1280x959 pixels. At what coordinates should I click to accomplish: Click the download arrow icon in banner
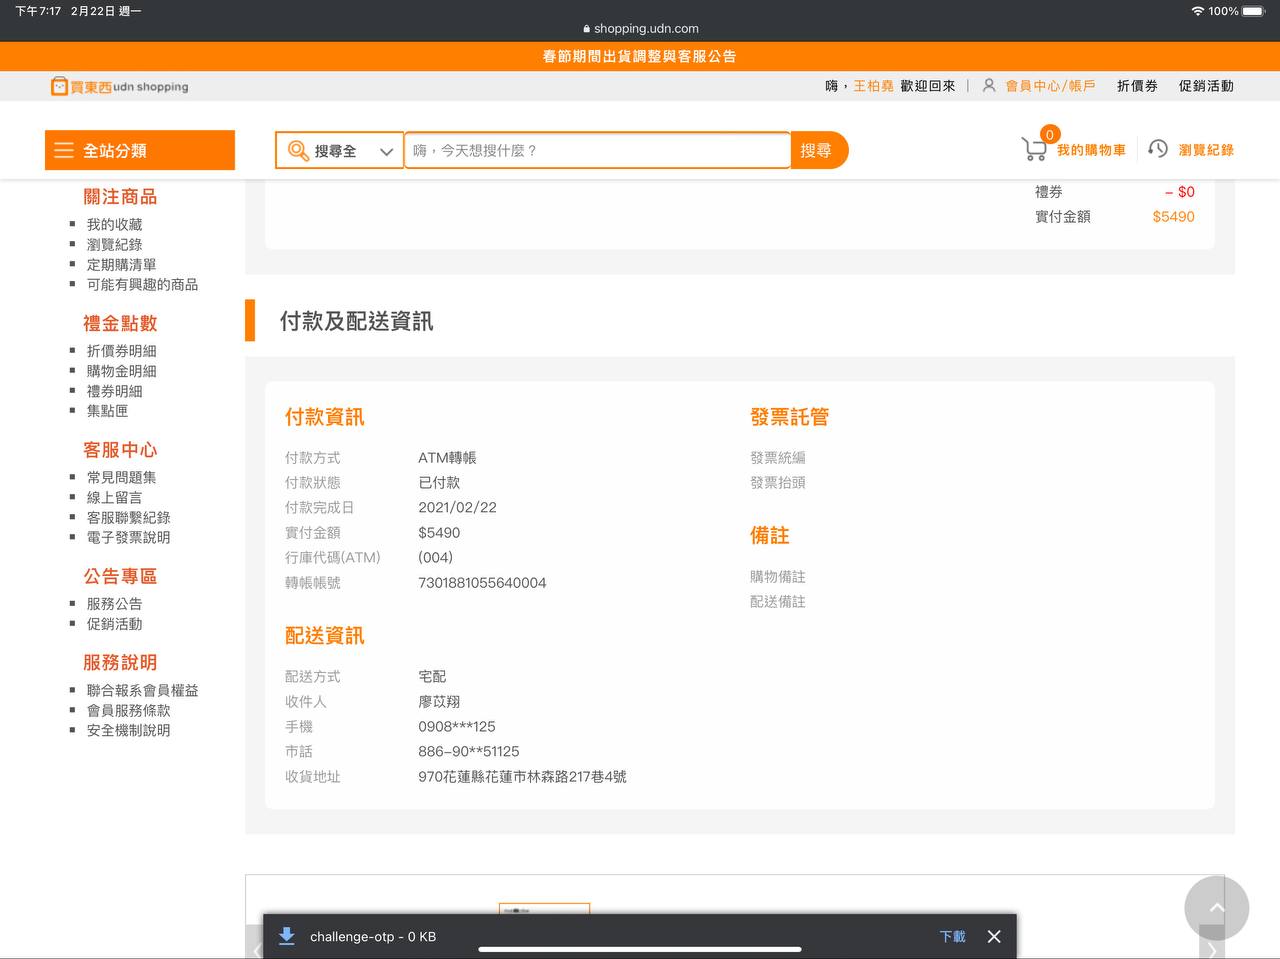287,936
